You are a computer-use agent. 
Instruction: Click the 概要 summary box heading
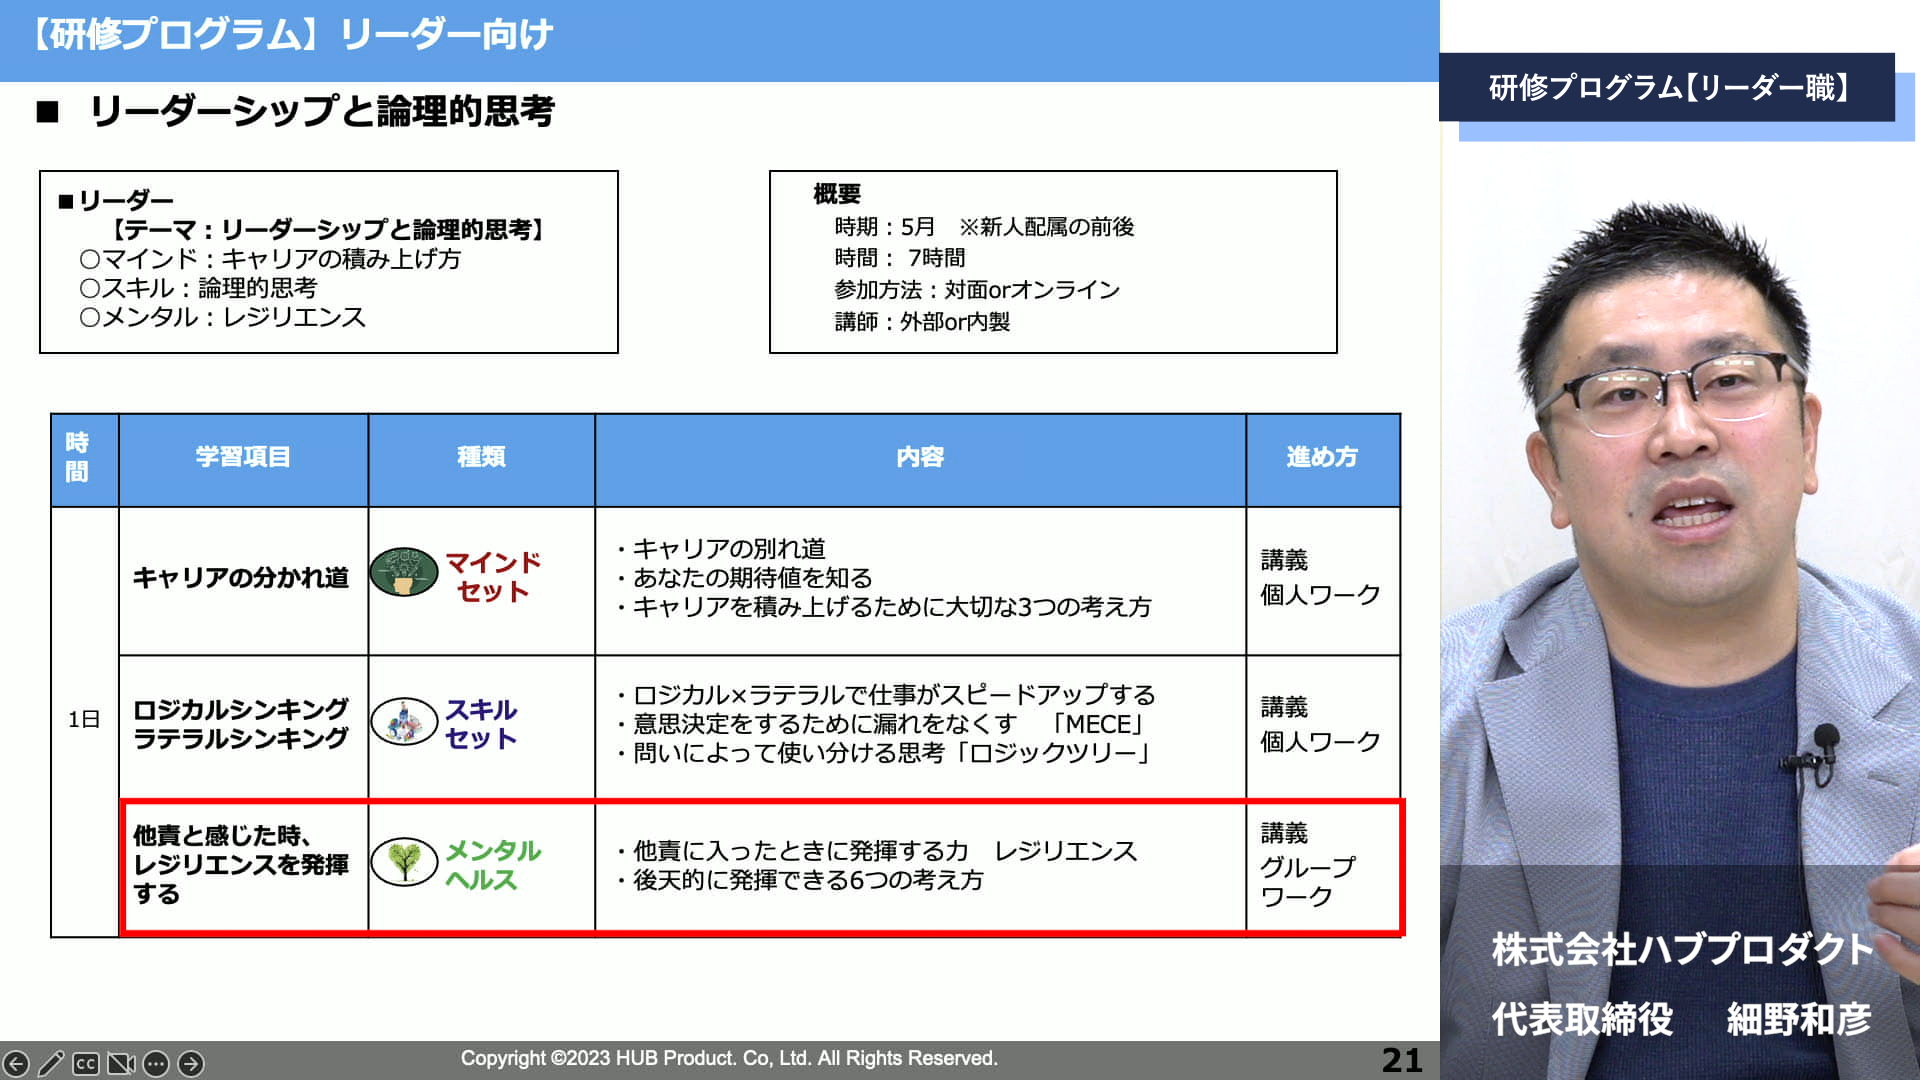[837, 194]
